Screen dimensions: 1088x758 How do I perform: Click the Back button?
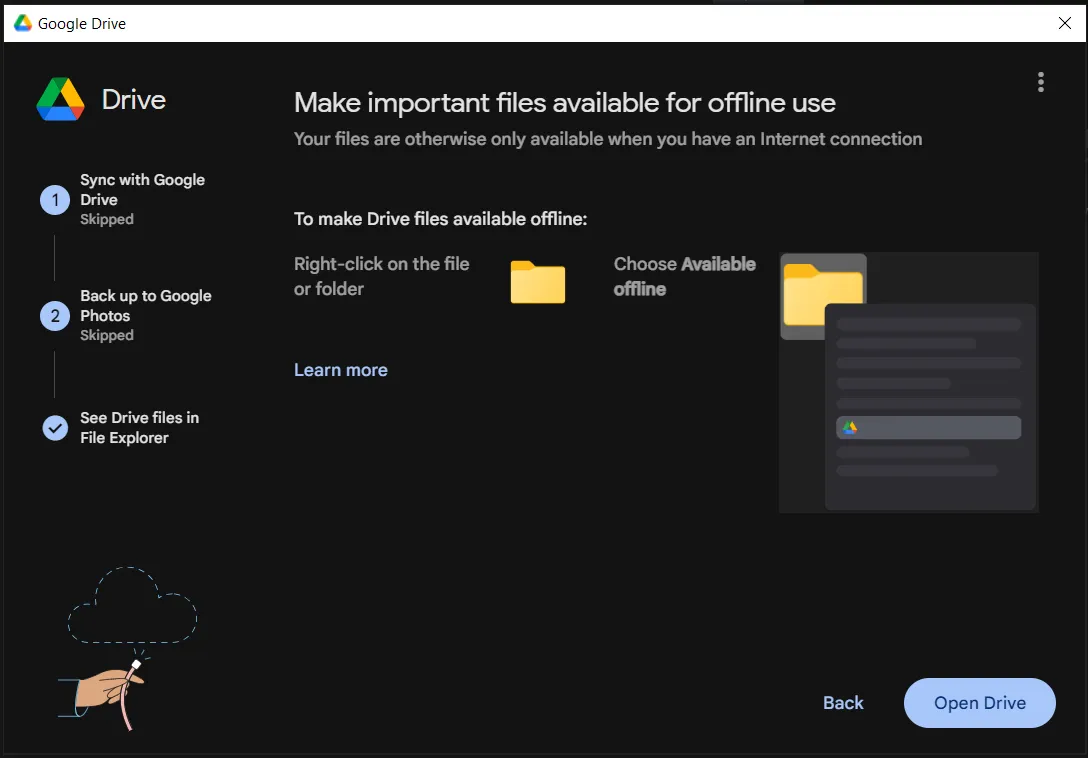(843, 702)
